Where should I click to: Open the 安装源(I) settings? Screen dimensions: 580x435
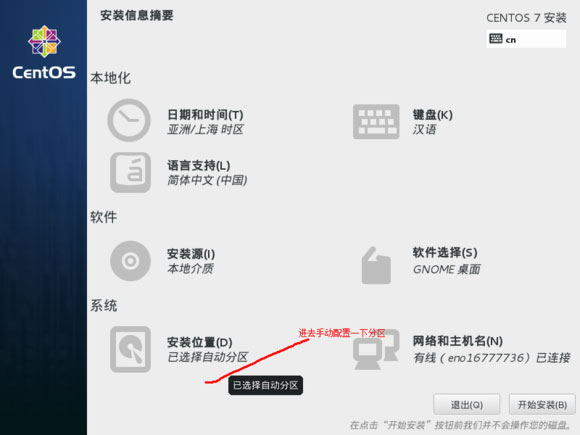191,254
